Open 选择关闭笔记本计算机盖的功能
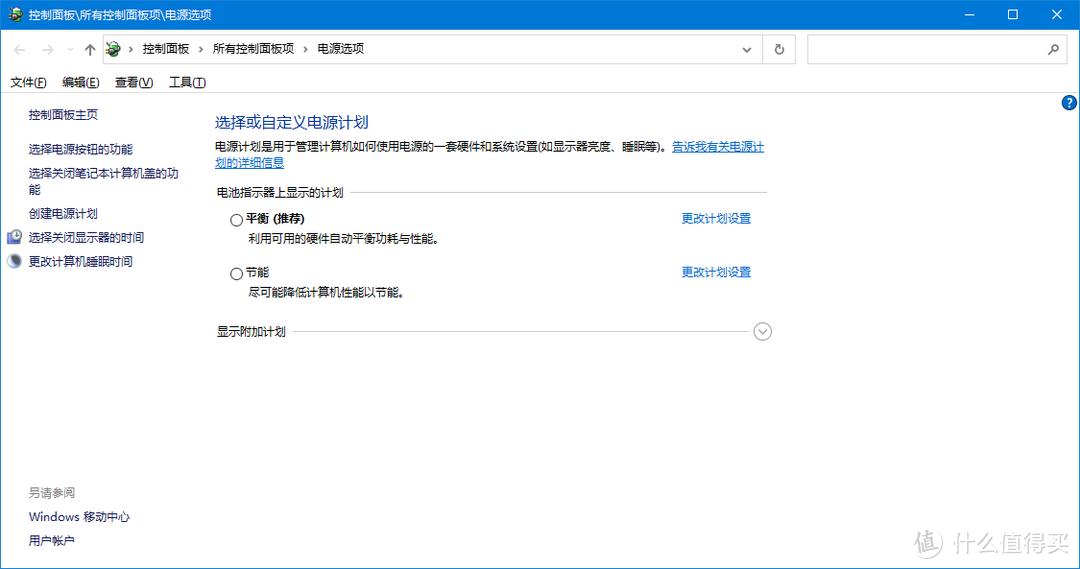Screen dimensions: 1080x569 [103, 181]
